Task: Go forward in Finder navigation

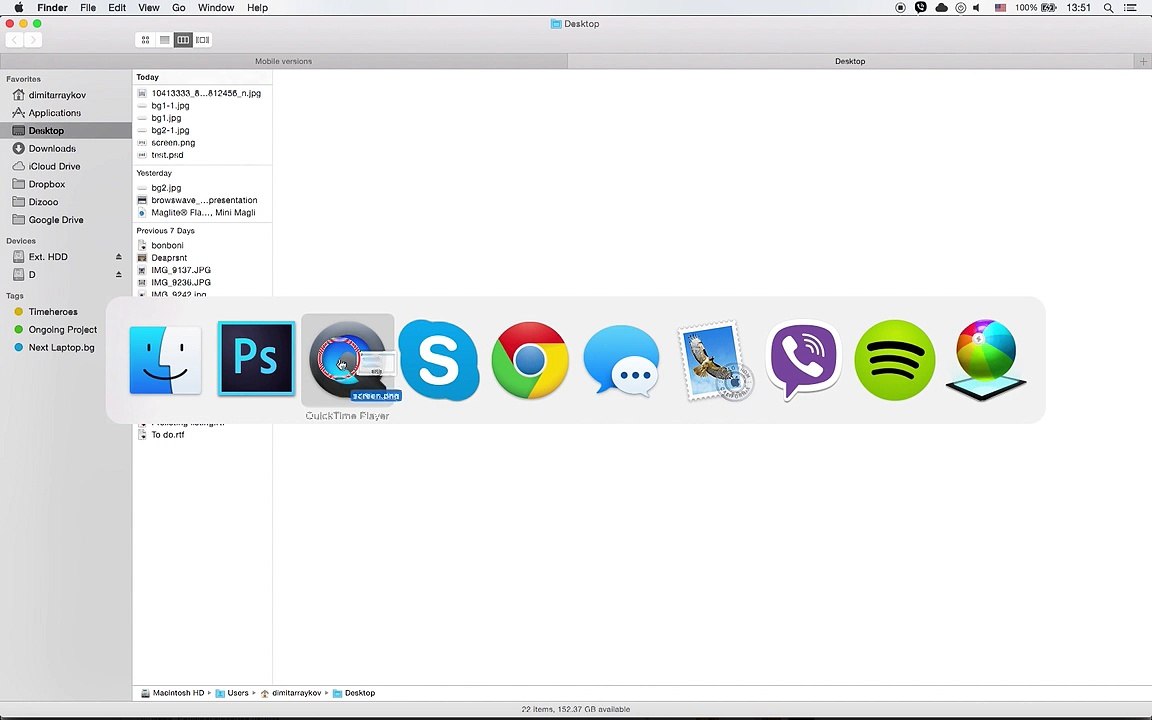Action: point(33,40)
